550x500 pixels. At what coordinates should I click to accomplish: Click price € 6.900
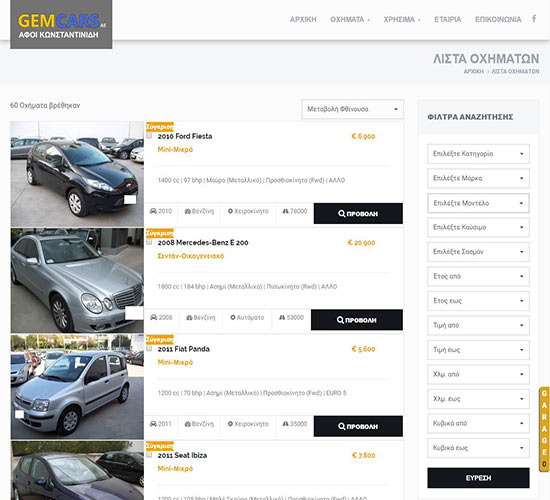coord(363,136)
